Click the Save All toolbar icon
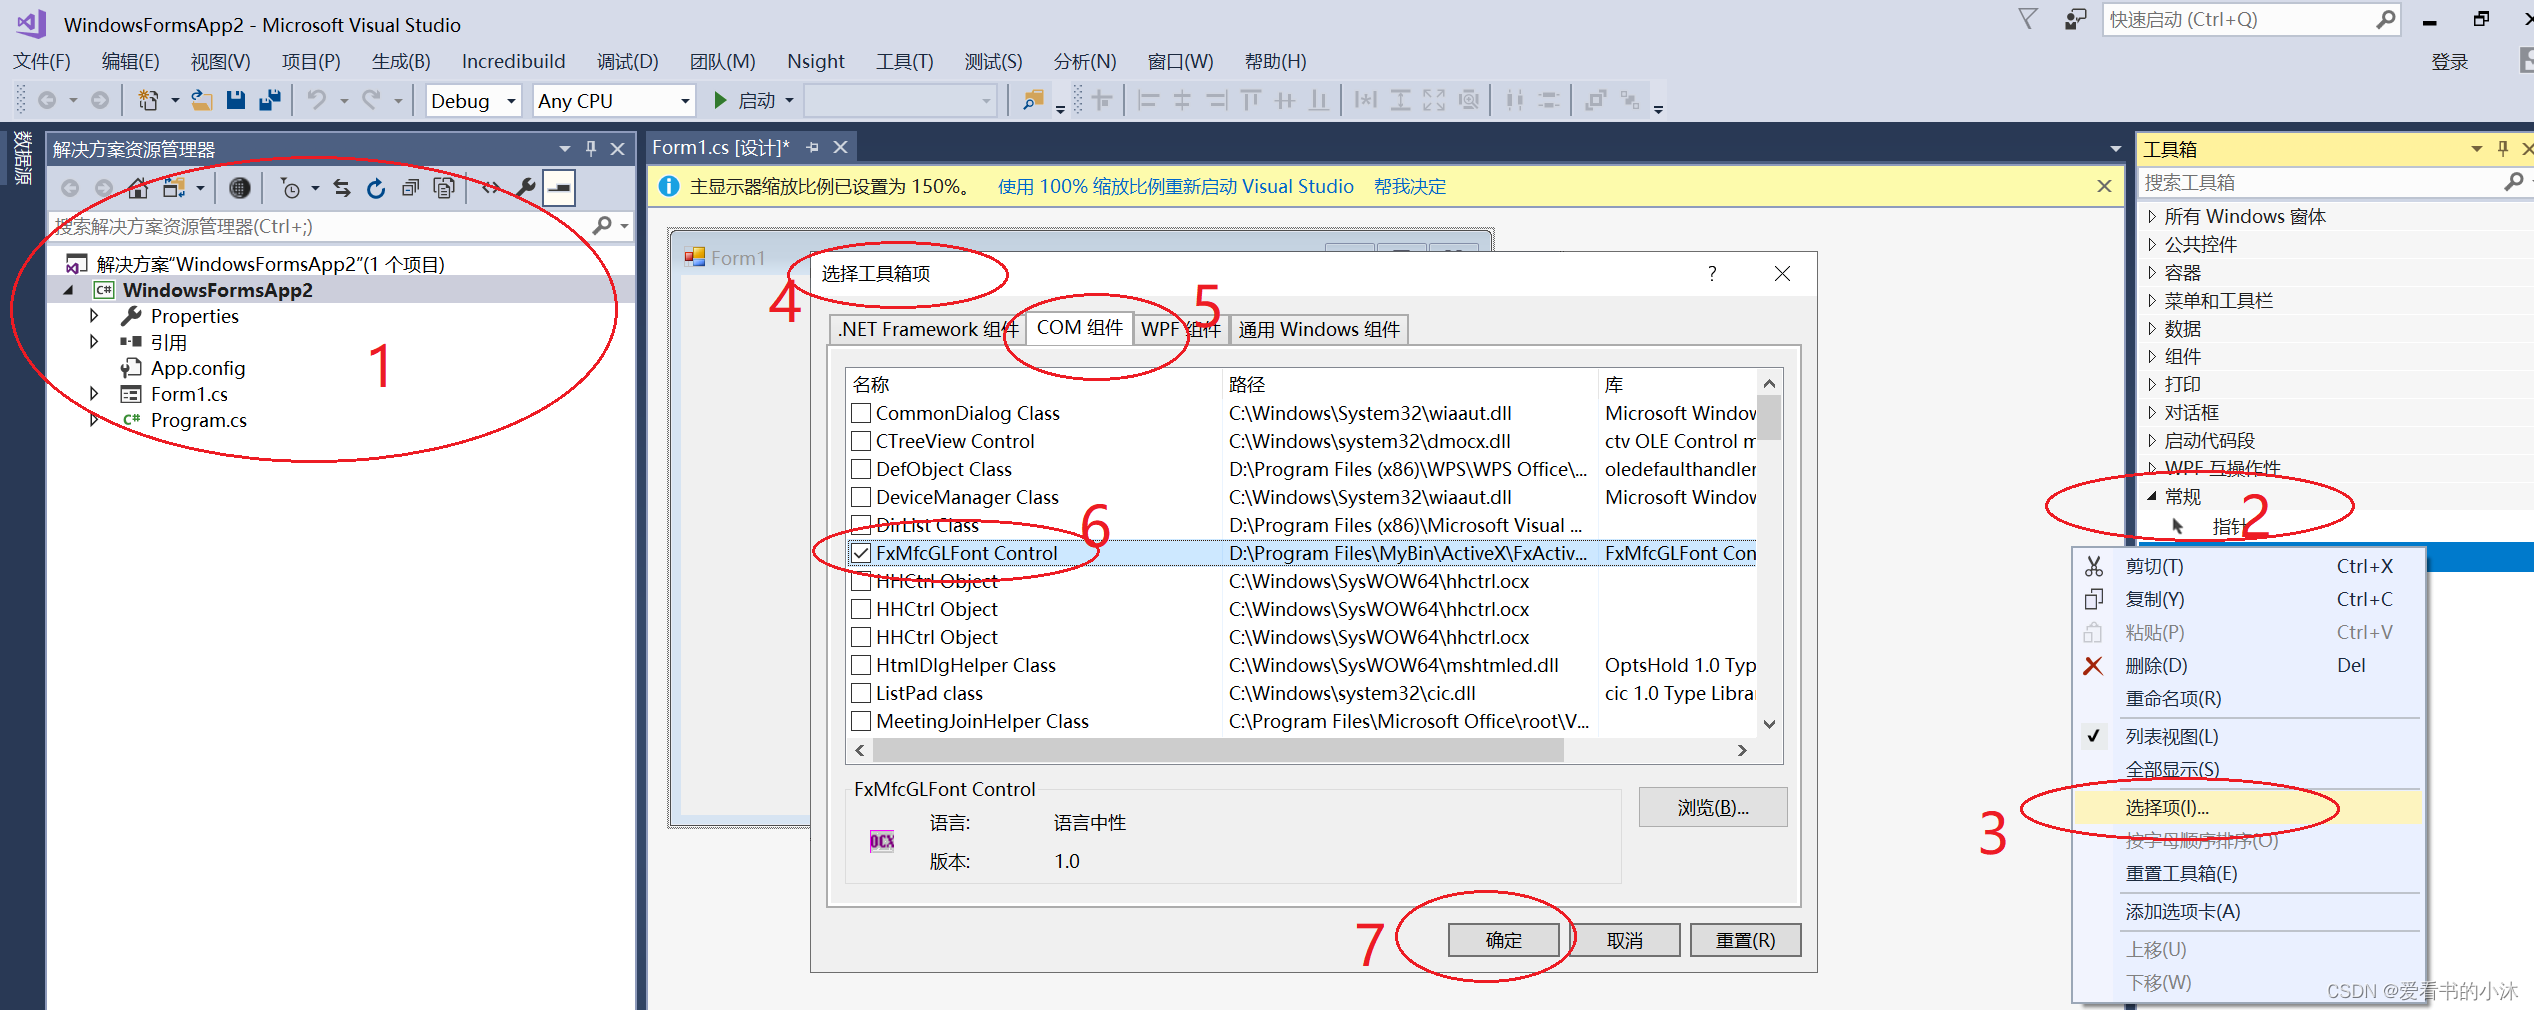This screenshot has width=2534, height=1010. [270, 100]
